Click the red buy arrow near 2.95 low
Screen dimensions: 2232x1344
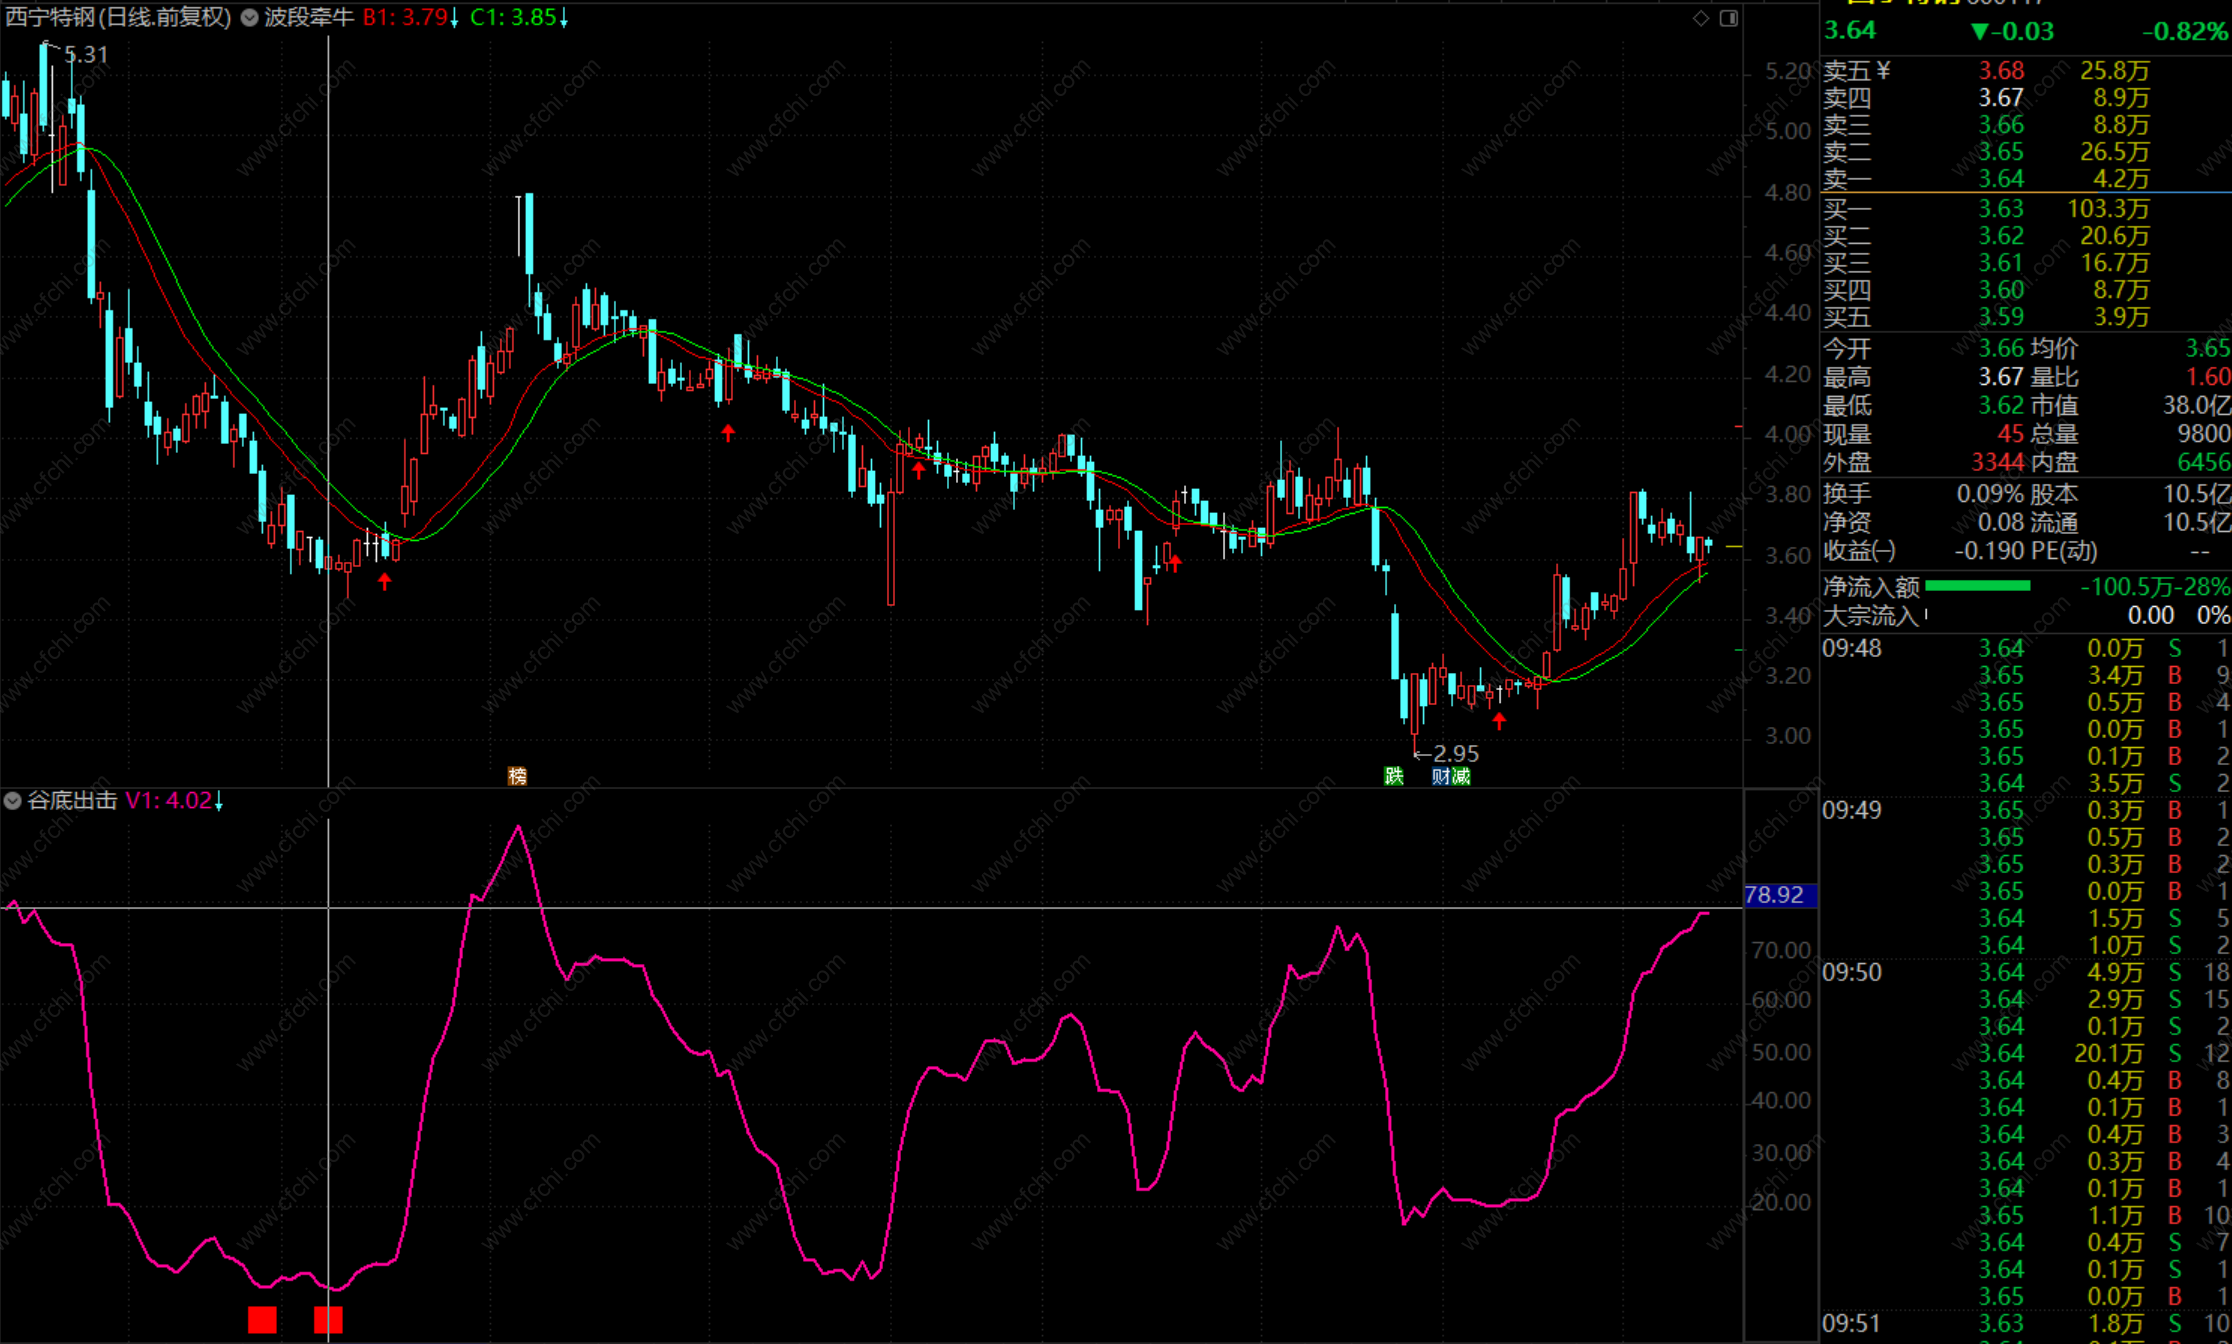tap(1498, 721)
